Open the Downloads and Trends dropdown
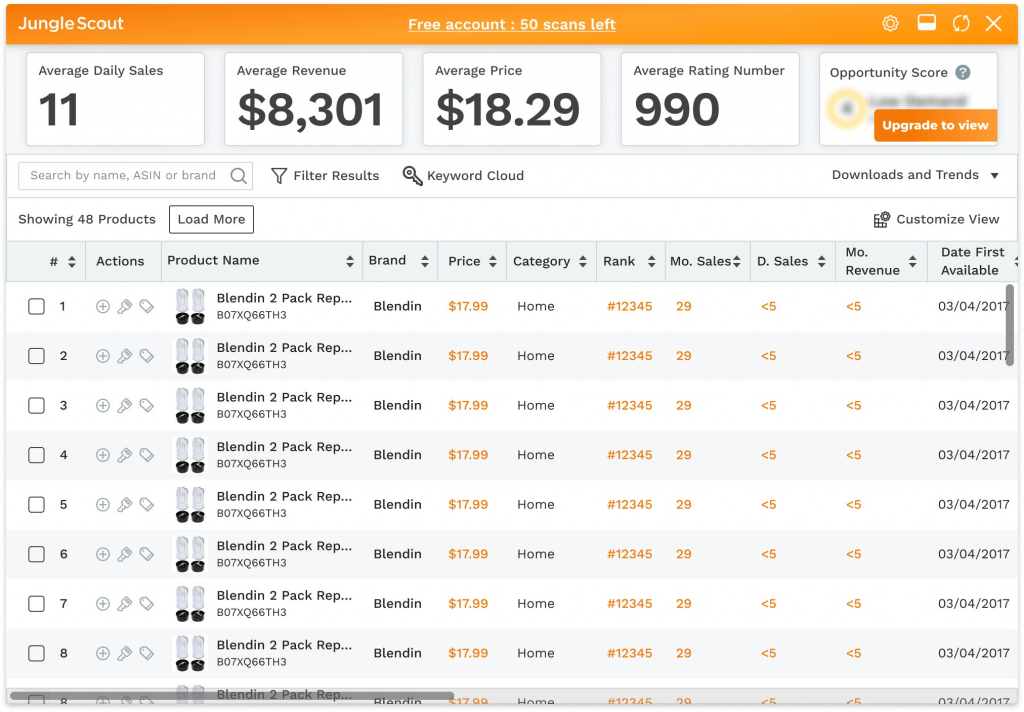The height and width of the screenshot is (712, 1024). 915,175
